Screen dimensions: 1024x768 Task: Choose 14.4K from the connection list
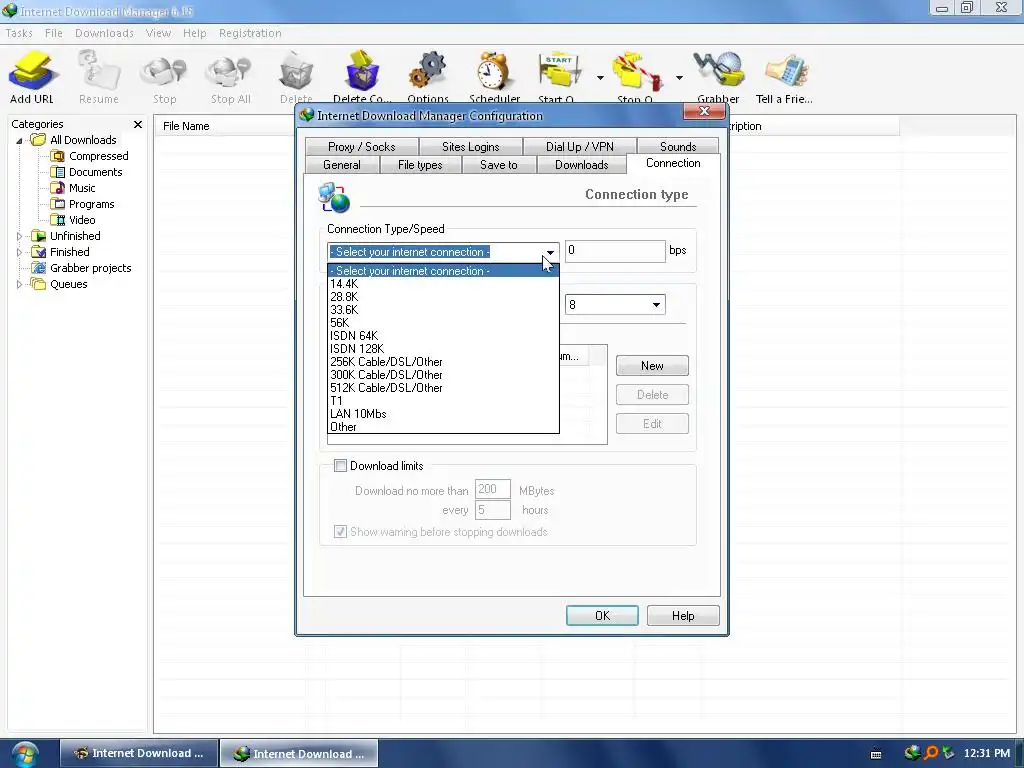(x=443, y=284)
